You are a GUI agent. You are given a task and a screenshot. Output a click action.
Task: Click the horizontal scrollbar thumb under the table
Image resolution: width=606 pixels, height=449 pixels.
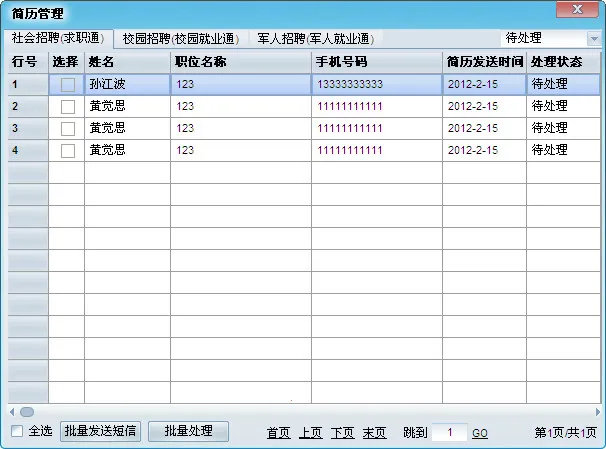27,411
